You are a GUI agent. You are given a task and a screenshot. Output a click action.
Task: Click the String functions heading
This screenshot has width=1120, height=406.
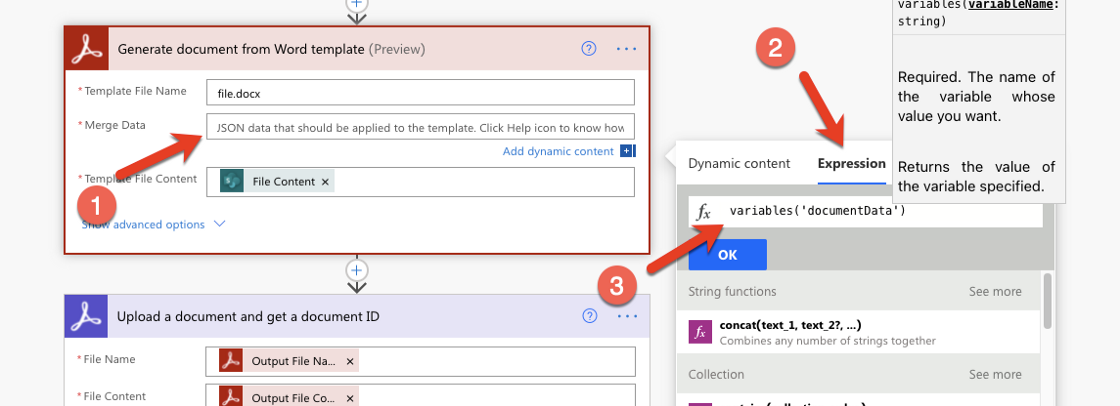pos(732,292)
